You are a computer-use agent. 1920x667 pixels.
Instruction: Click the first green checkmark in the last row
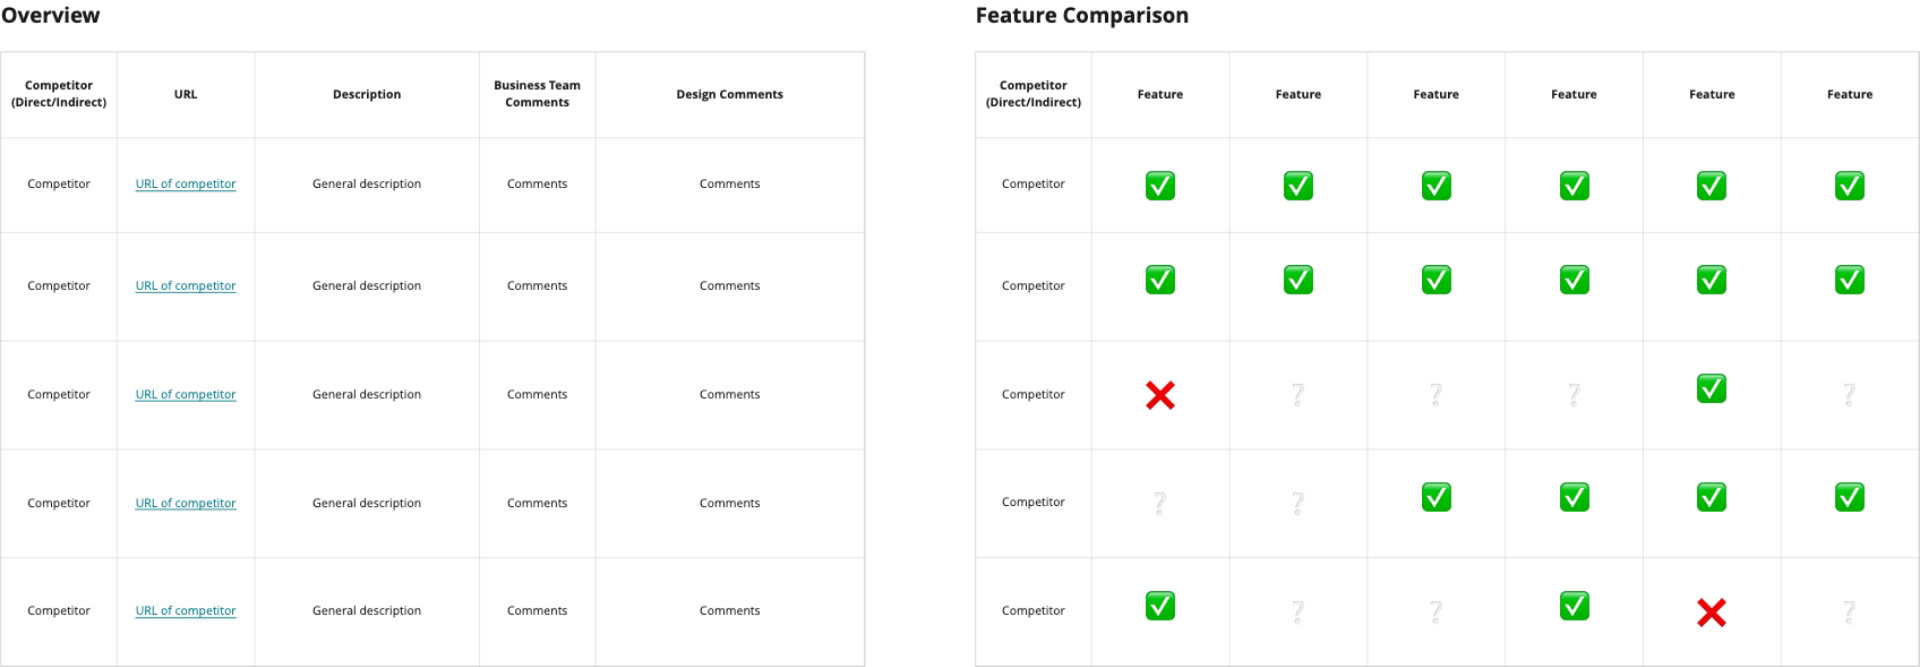(1160, 605)
